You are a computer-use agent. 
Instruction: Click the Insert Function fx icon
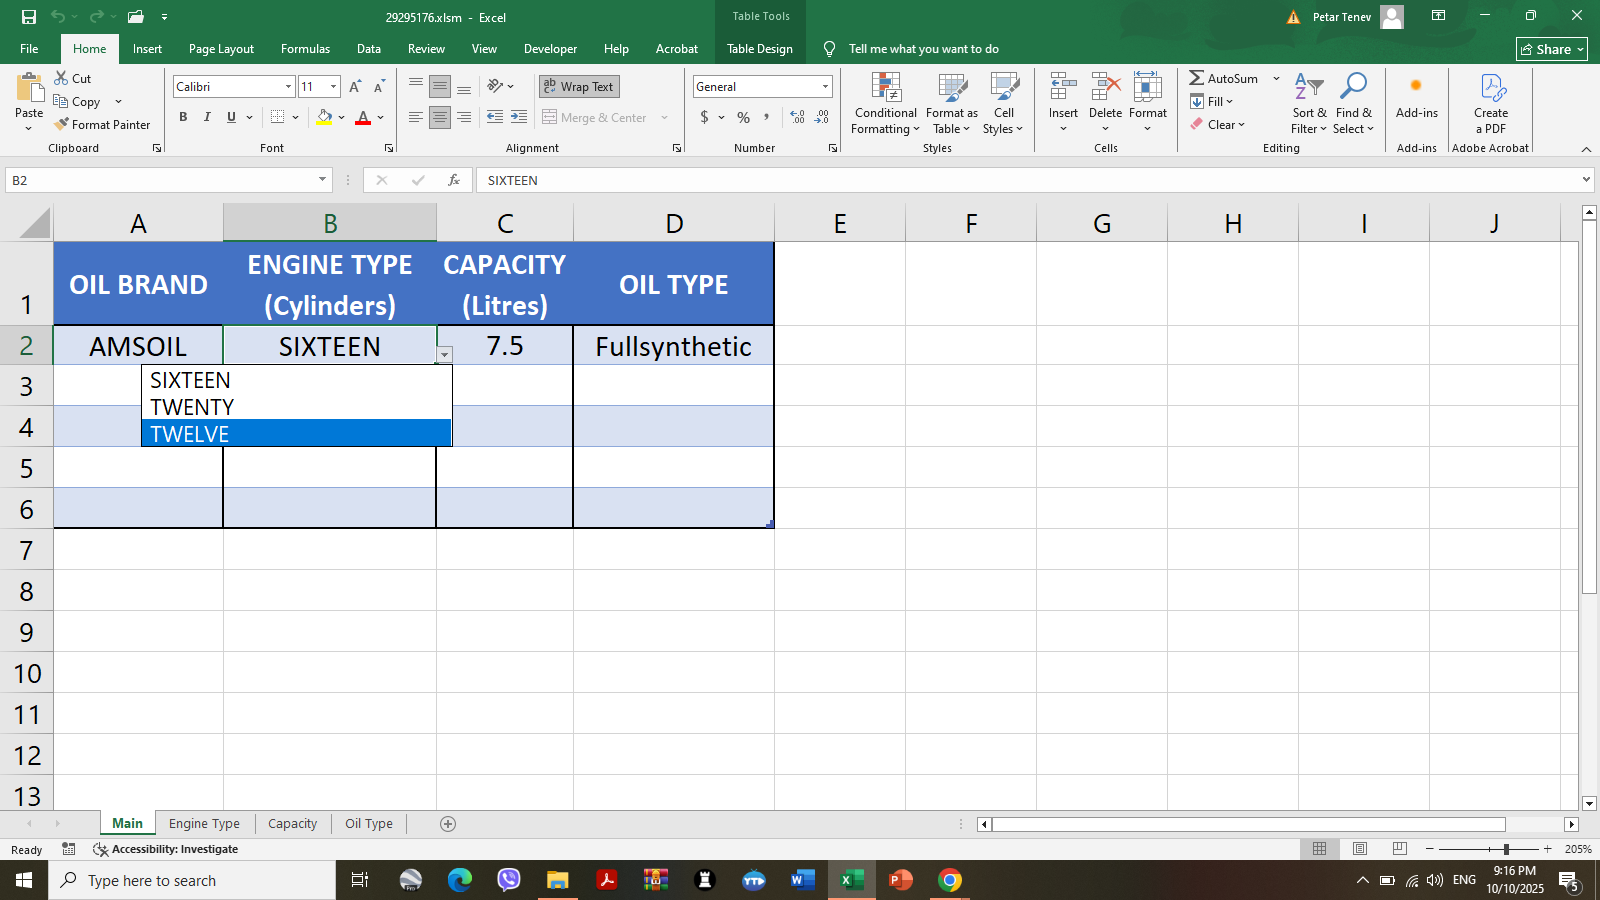pyautogui.click(x=454, y=180)
